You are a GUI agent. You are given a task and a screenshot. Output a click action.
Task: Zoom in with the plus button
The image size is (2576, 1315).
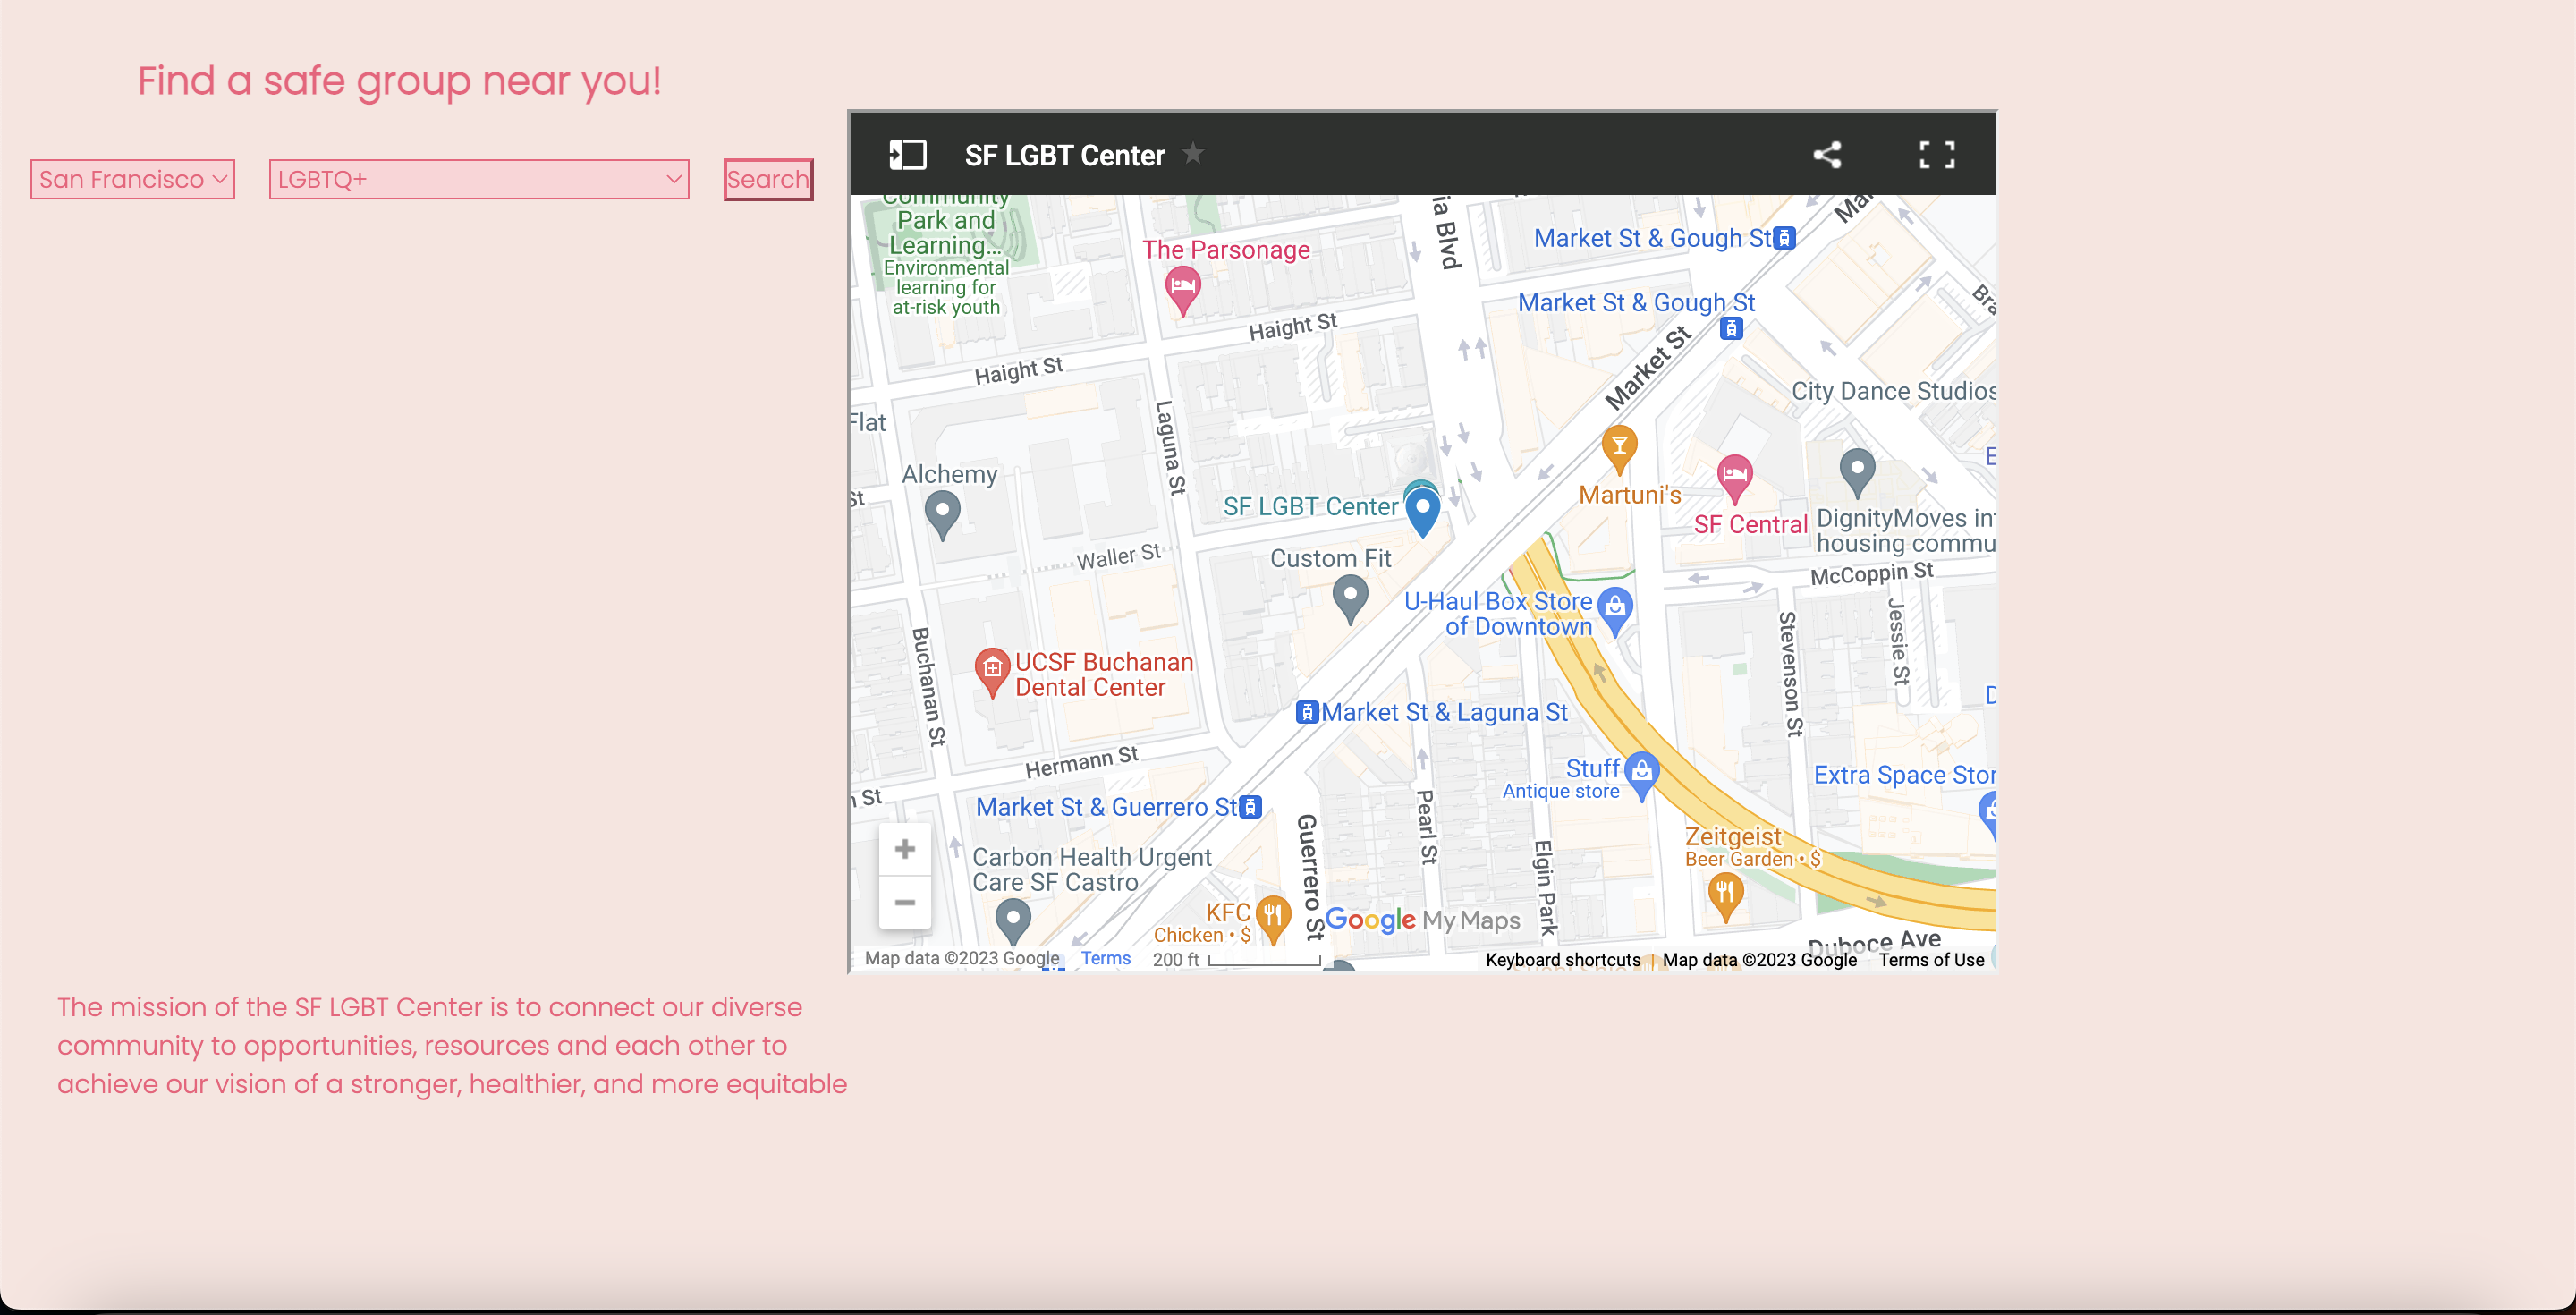pyautogui.click(x=904, y=849)
